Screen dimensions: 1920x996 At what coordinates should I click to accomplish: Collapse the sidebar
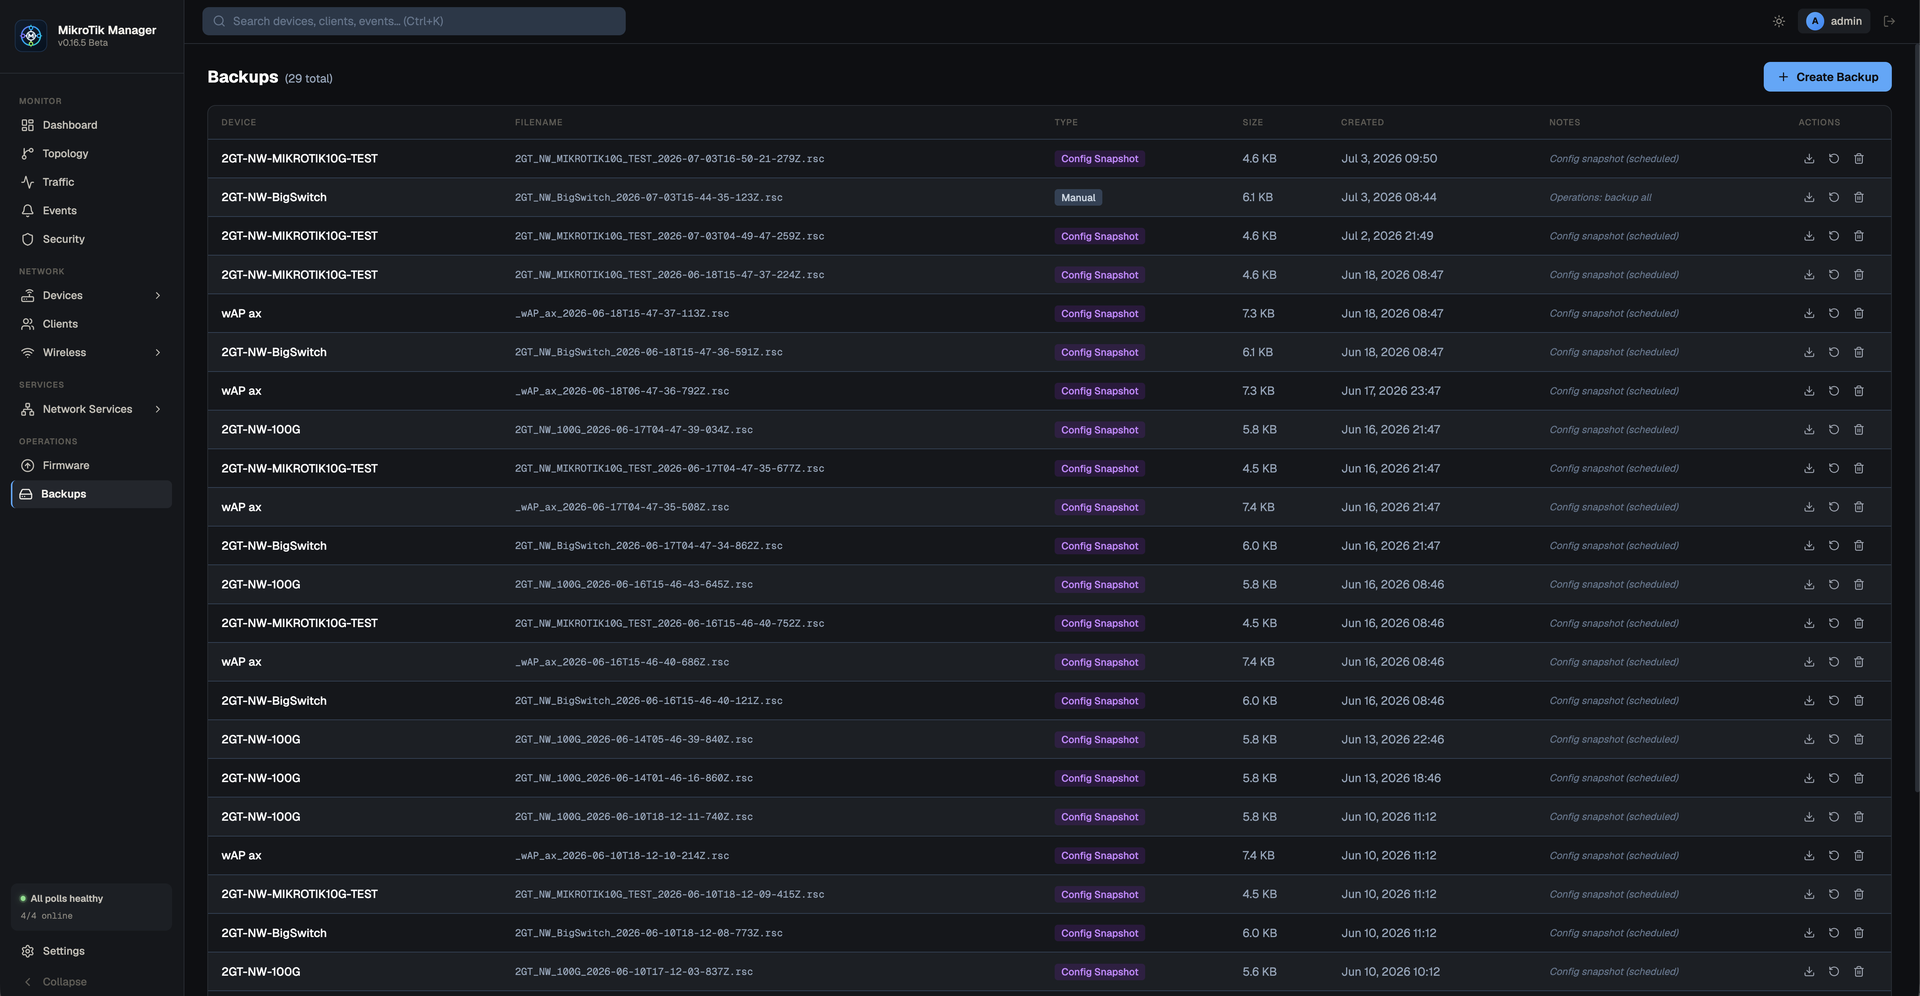click(55, 982)
